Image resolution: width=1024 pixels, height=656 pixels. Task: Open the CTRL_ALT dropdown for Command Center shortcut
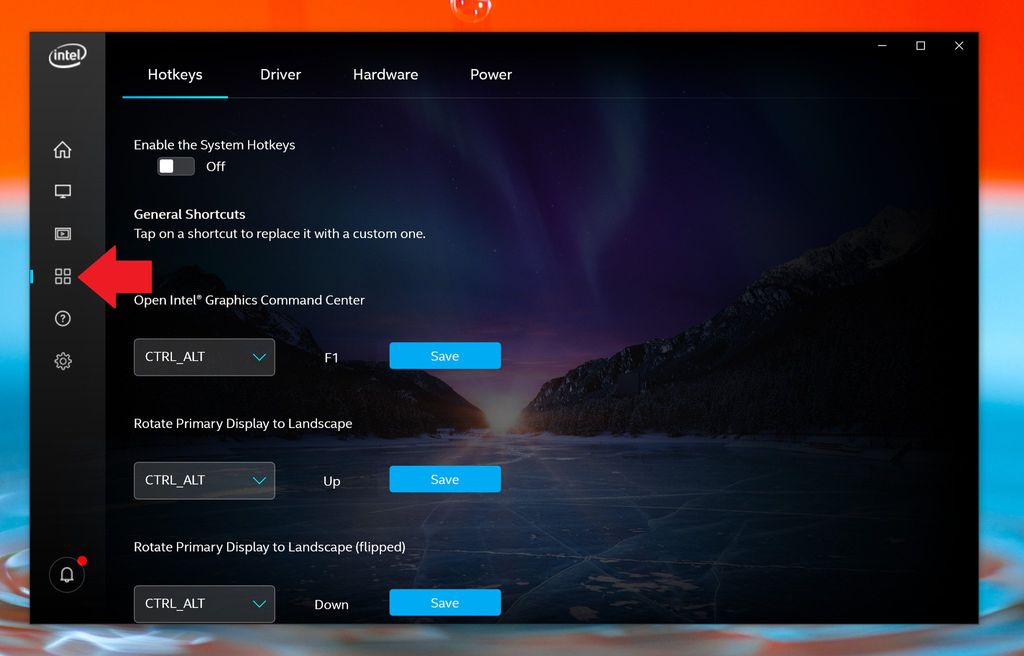[204, 357]
